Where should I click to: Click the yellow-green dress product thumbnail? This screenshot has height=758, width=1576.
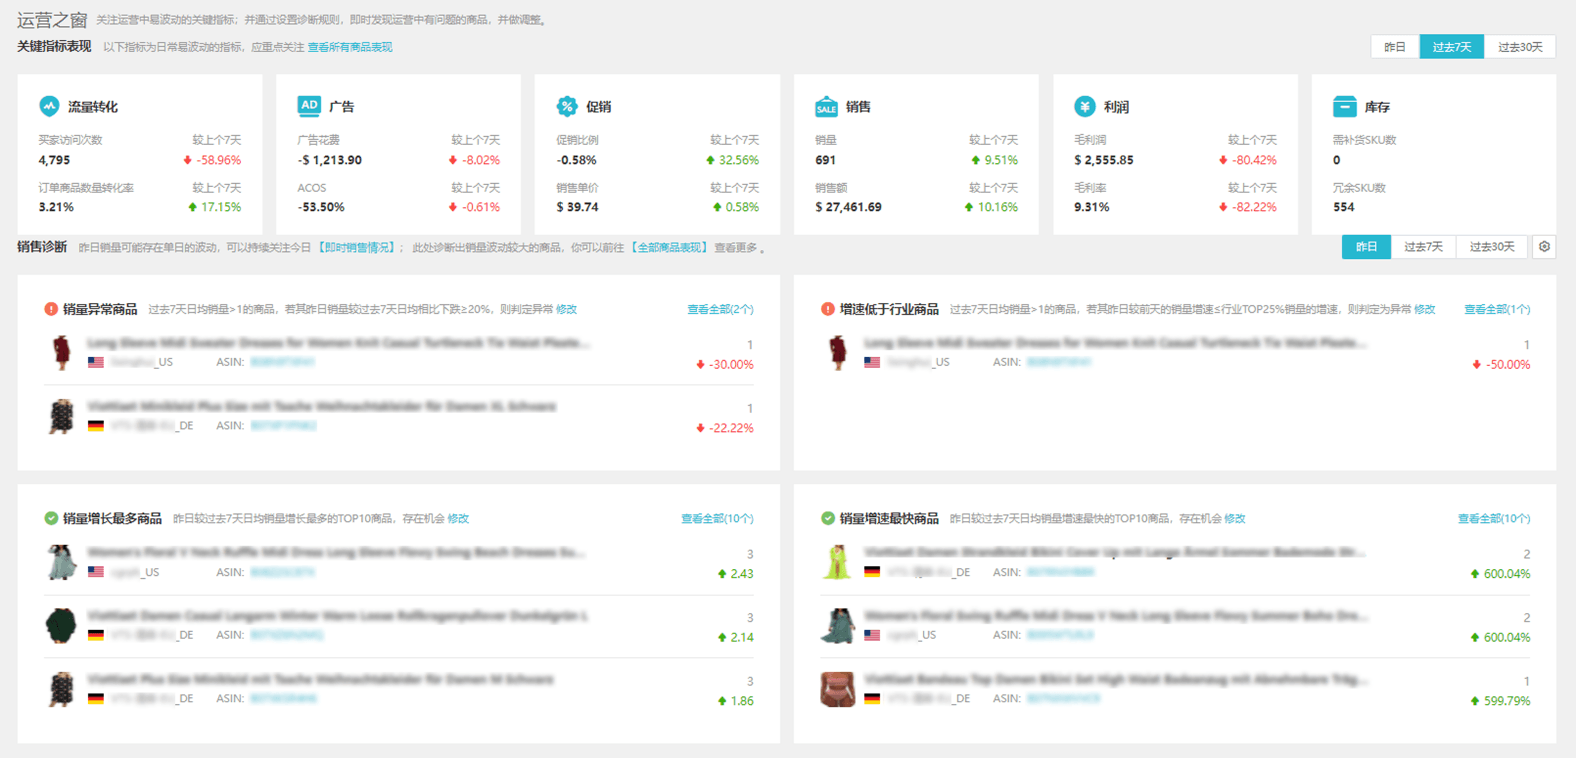pyautogui.click(x=837, y=562)
